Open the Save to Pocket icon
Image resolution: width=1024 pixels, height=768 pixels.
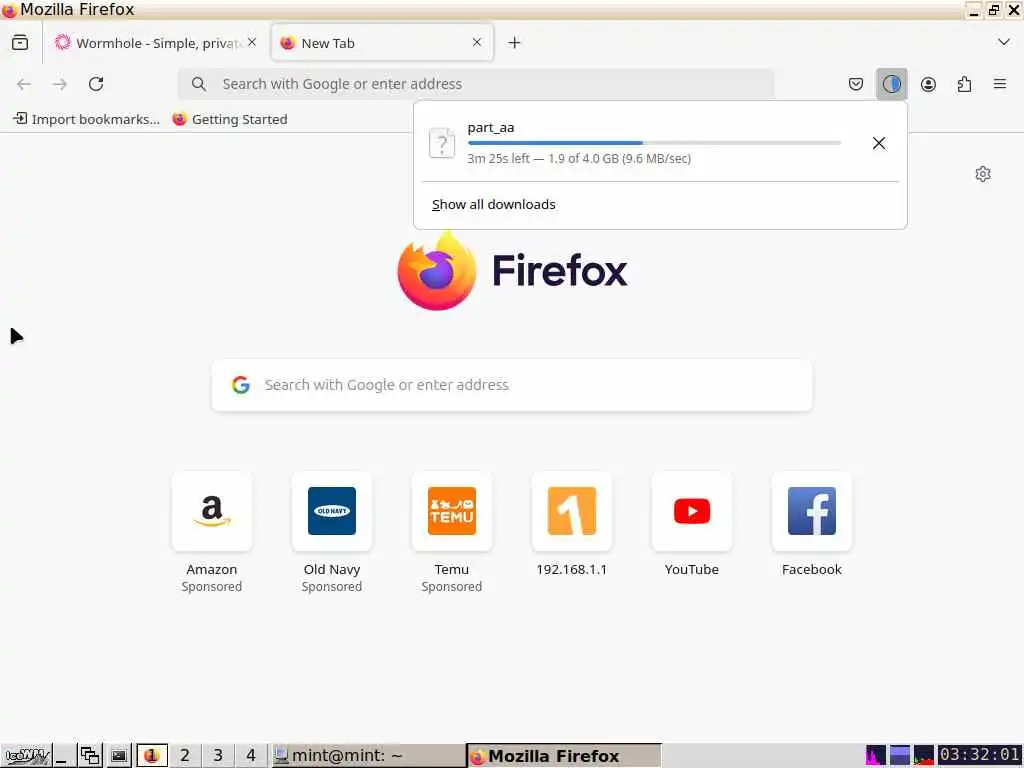[x=856, y=84]
